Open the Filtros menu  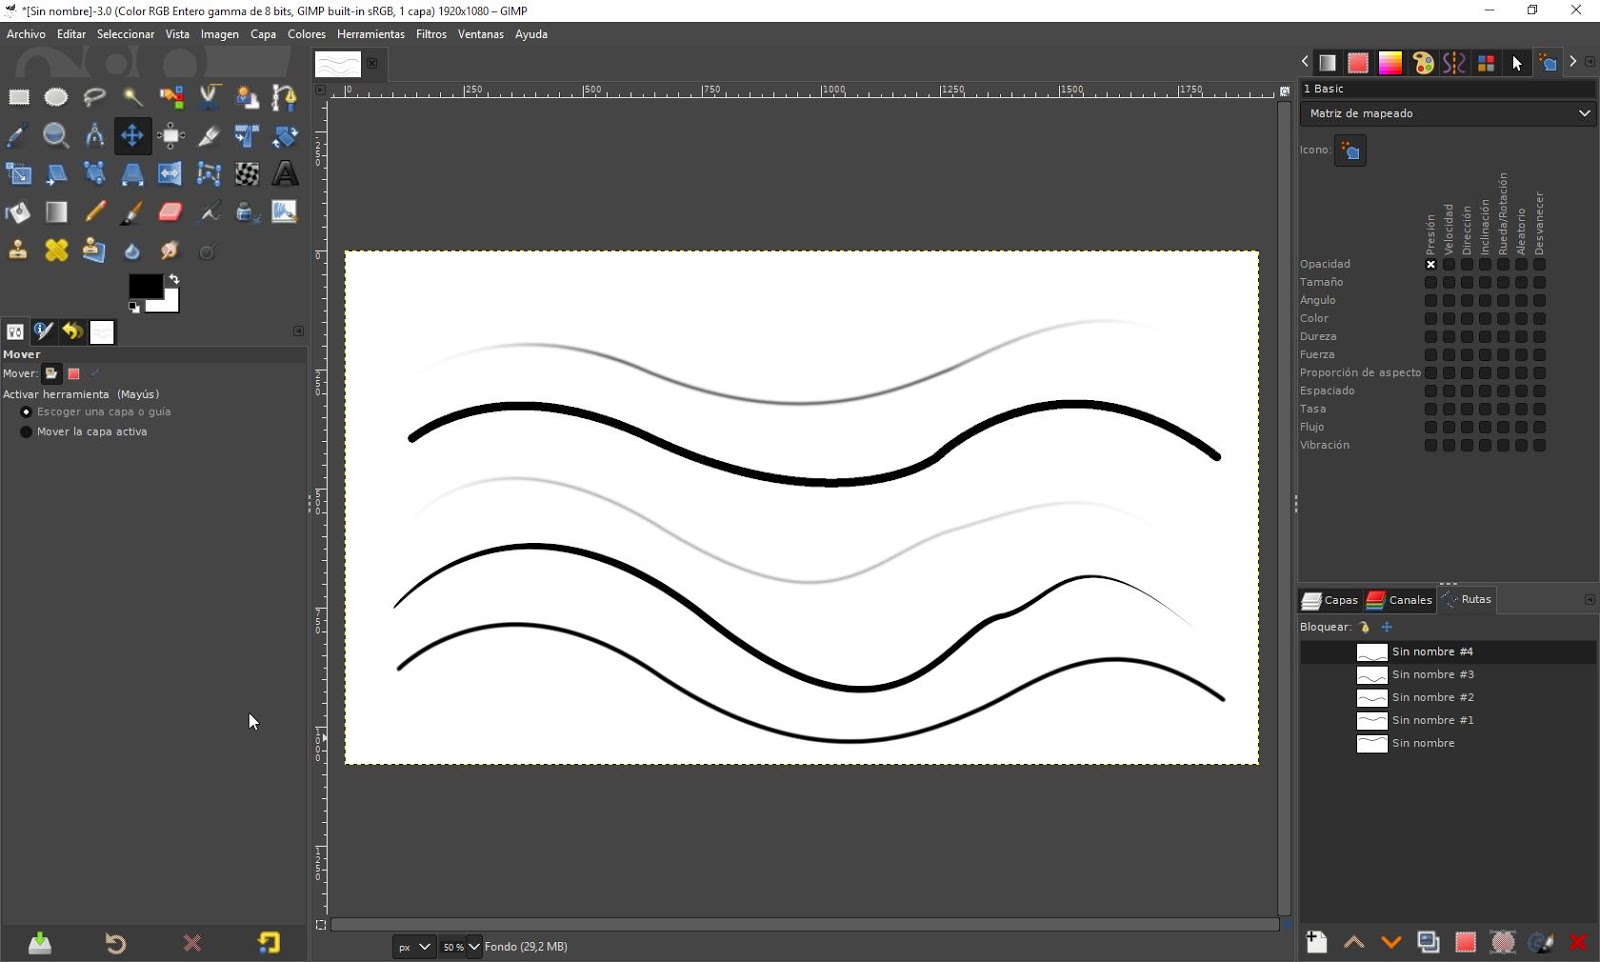tap(430, 33)
